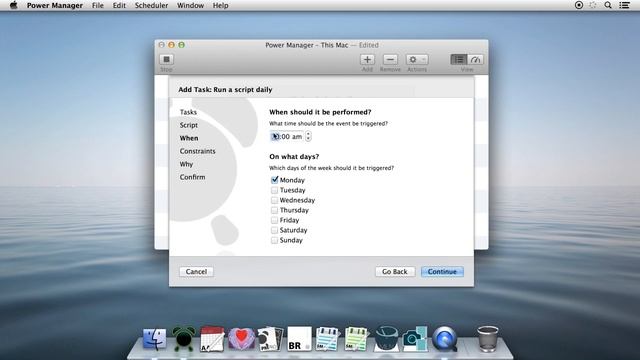Select the Why step in sidebar
The height and width of the screenshot is (360, 640).
186,164
